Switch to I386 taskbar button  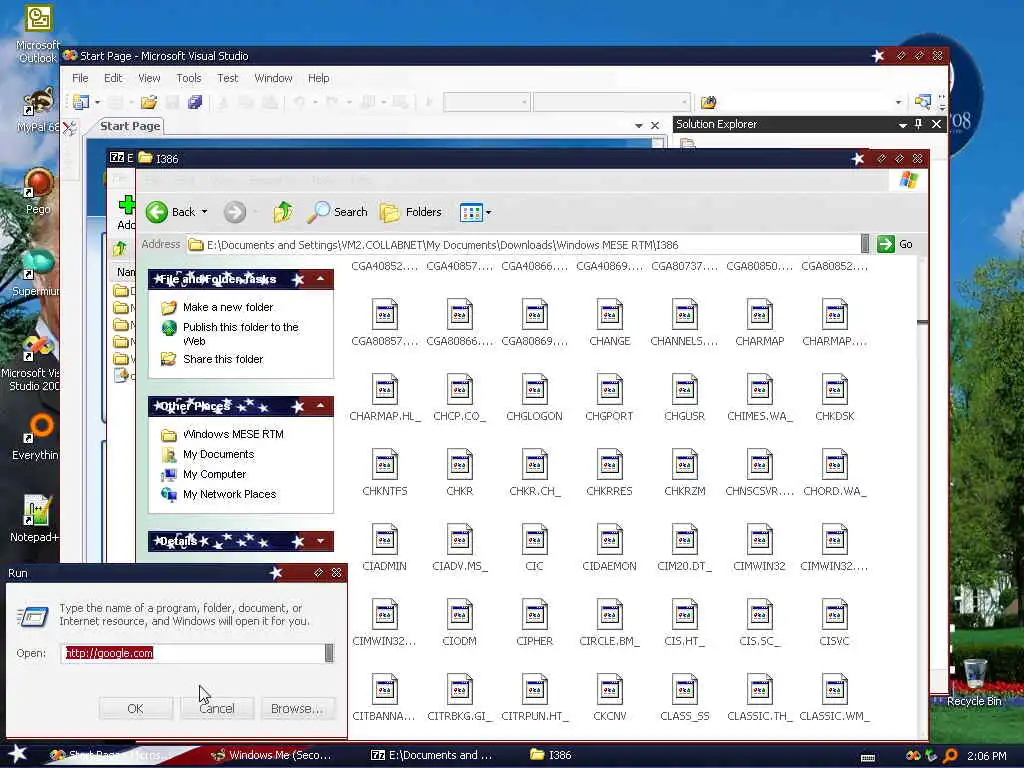(x=552, y=755)
